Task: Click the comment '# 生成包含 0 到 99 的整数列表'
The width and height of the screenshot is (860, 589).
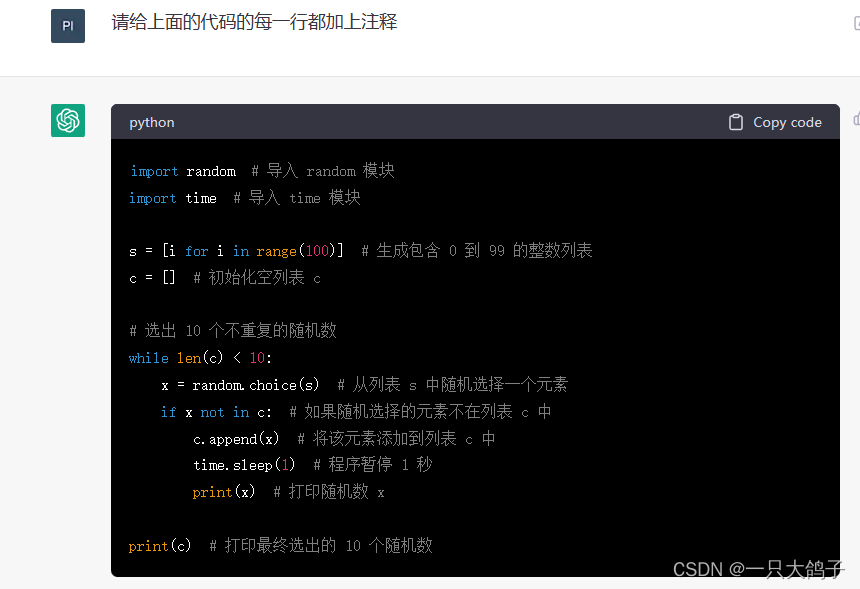Action: (477, 251)
